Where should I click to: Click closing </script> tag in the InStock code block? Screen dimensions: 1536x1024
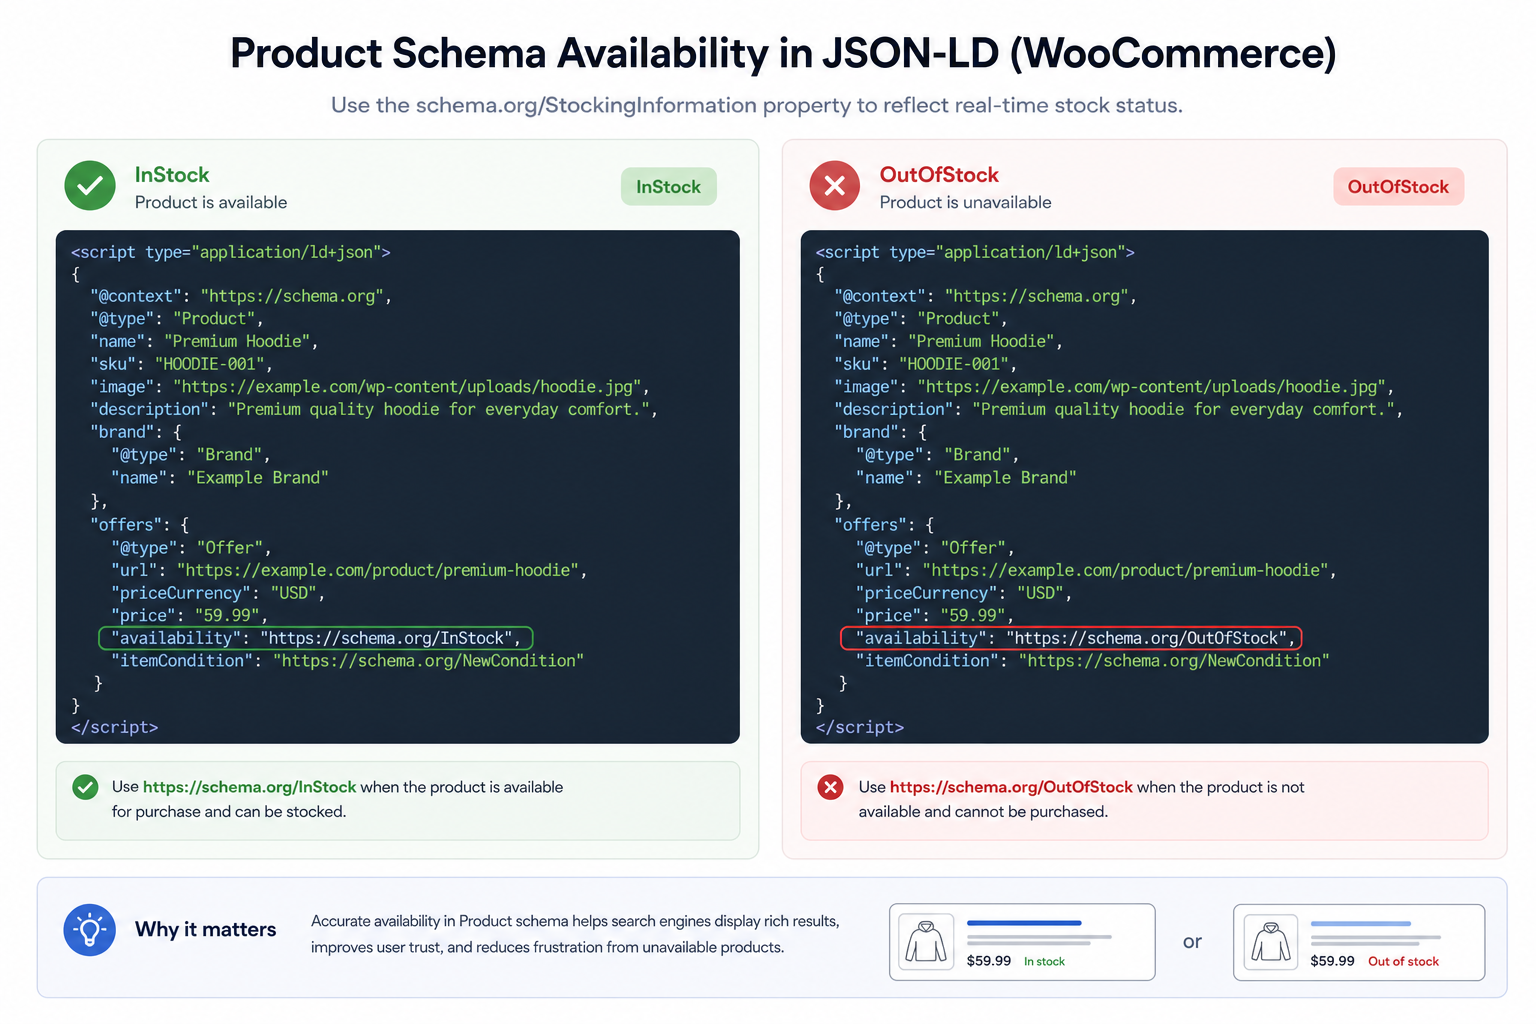(x=114, y=727)
